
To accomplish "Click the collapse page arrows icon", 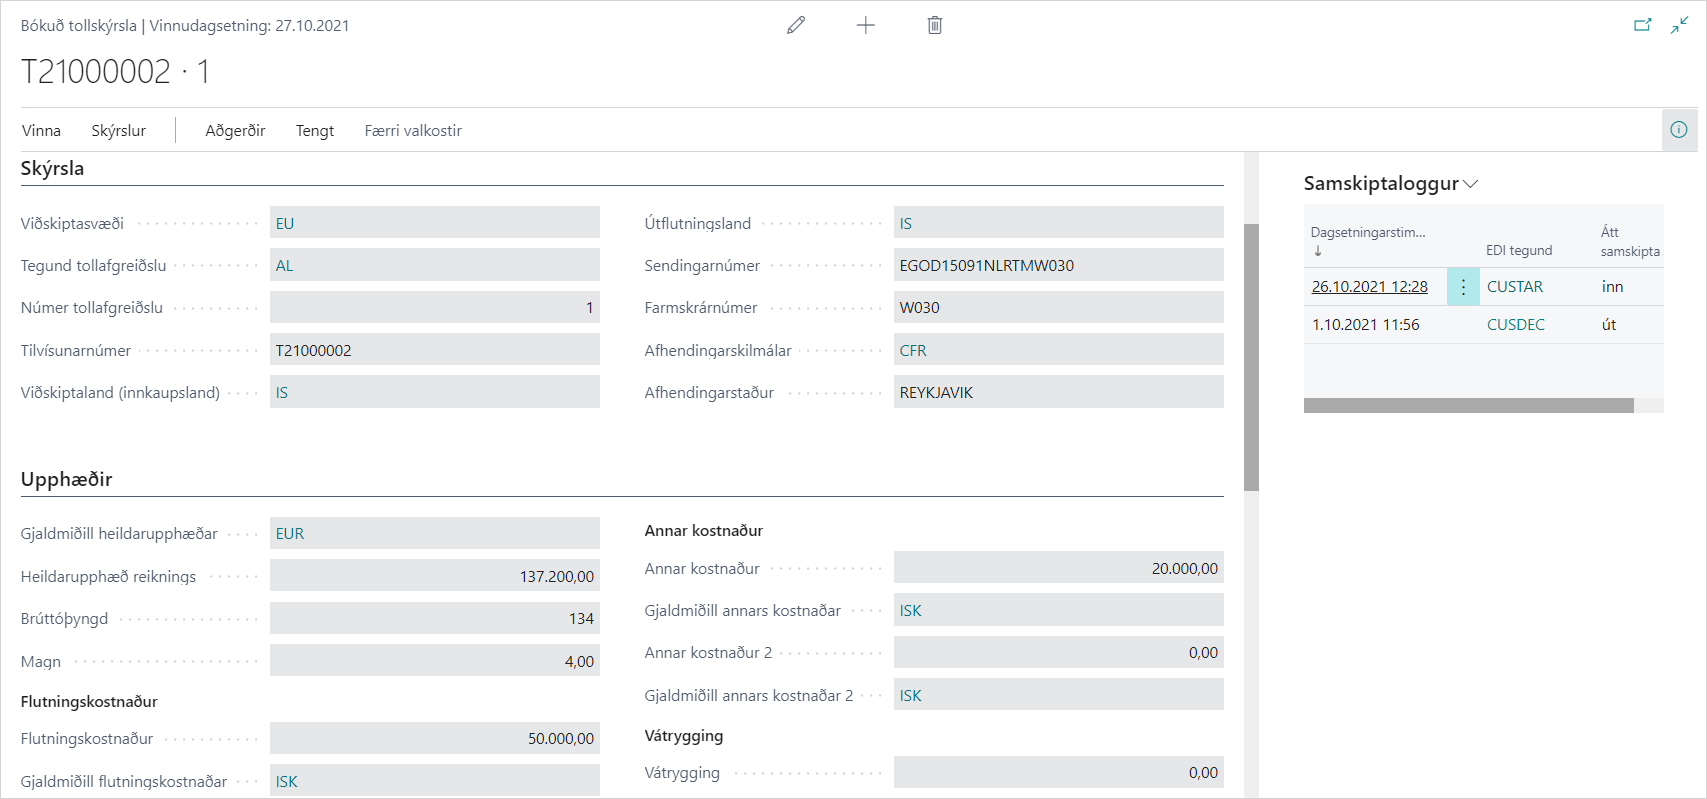I will 1679,25.
